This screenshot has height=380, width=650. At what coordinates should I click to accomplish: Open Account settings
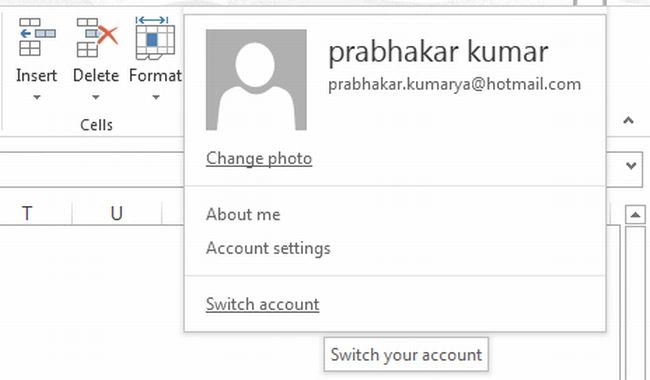tap(268, 248)
